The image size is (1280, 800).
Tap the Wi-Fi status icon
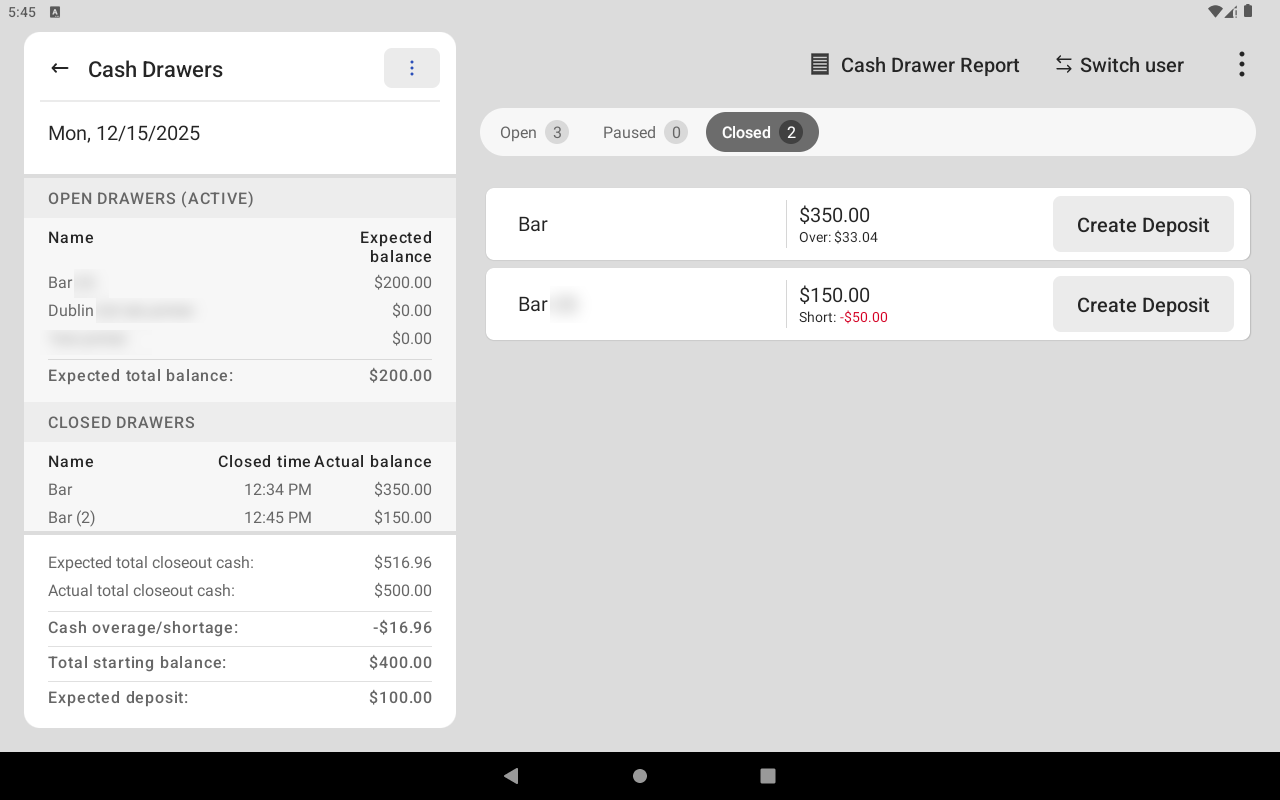click(1215, 12)
